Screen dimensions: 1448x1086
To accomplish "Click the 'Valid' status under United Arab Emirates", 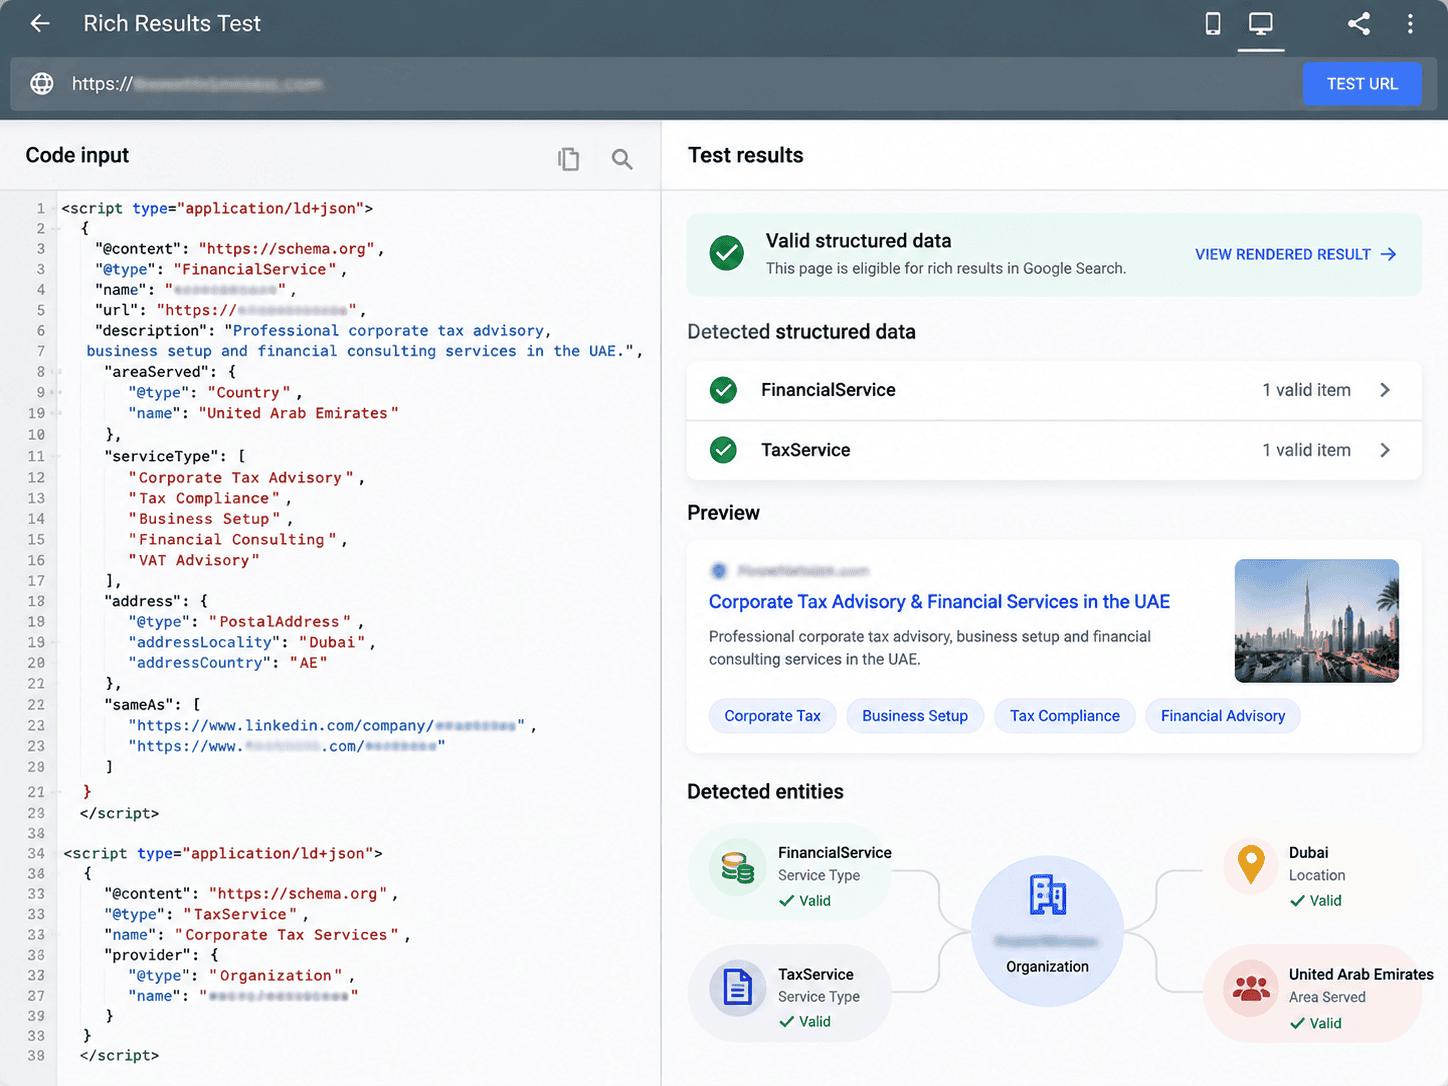I will click(1315, 1023).
